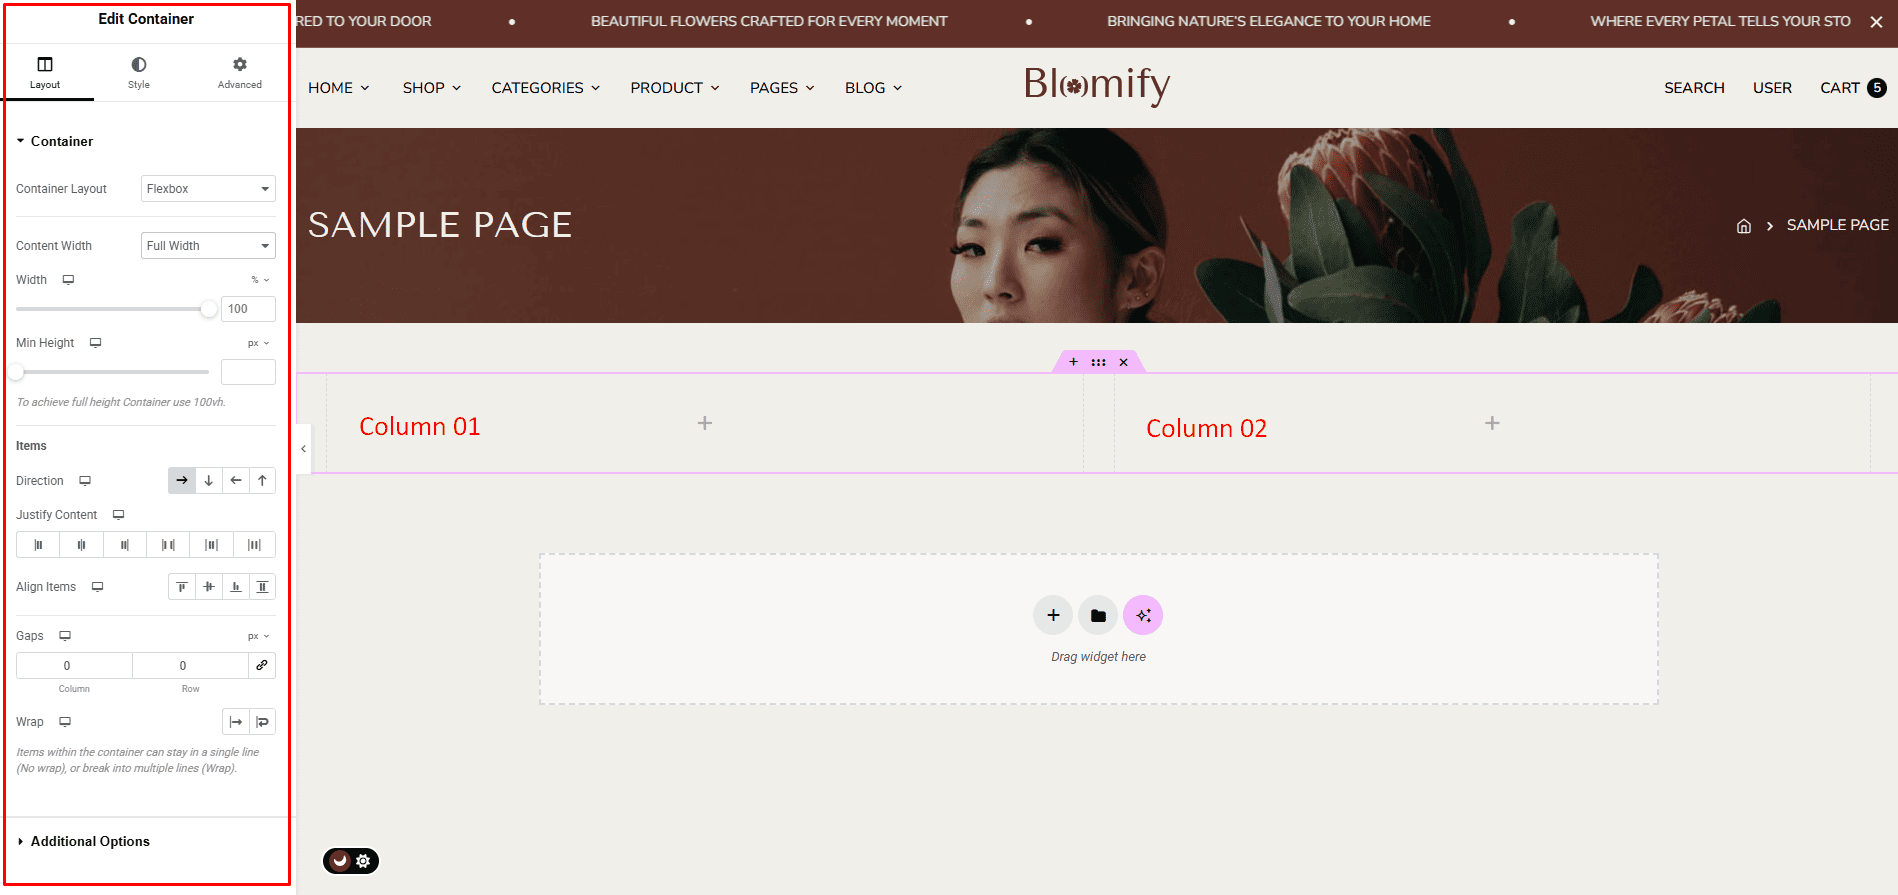This screenshot has width=1898, height=895.
Task: Collapse the editor side panel
Action: point(303,449)
